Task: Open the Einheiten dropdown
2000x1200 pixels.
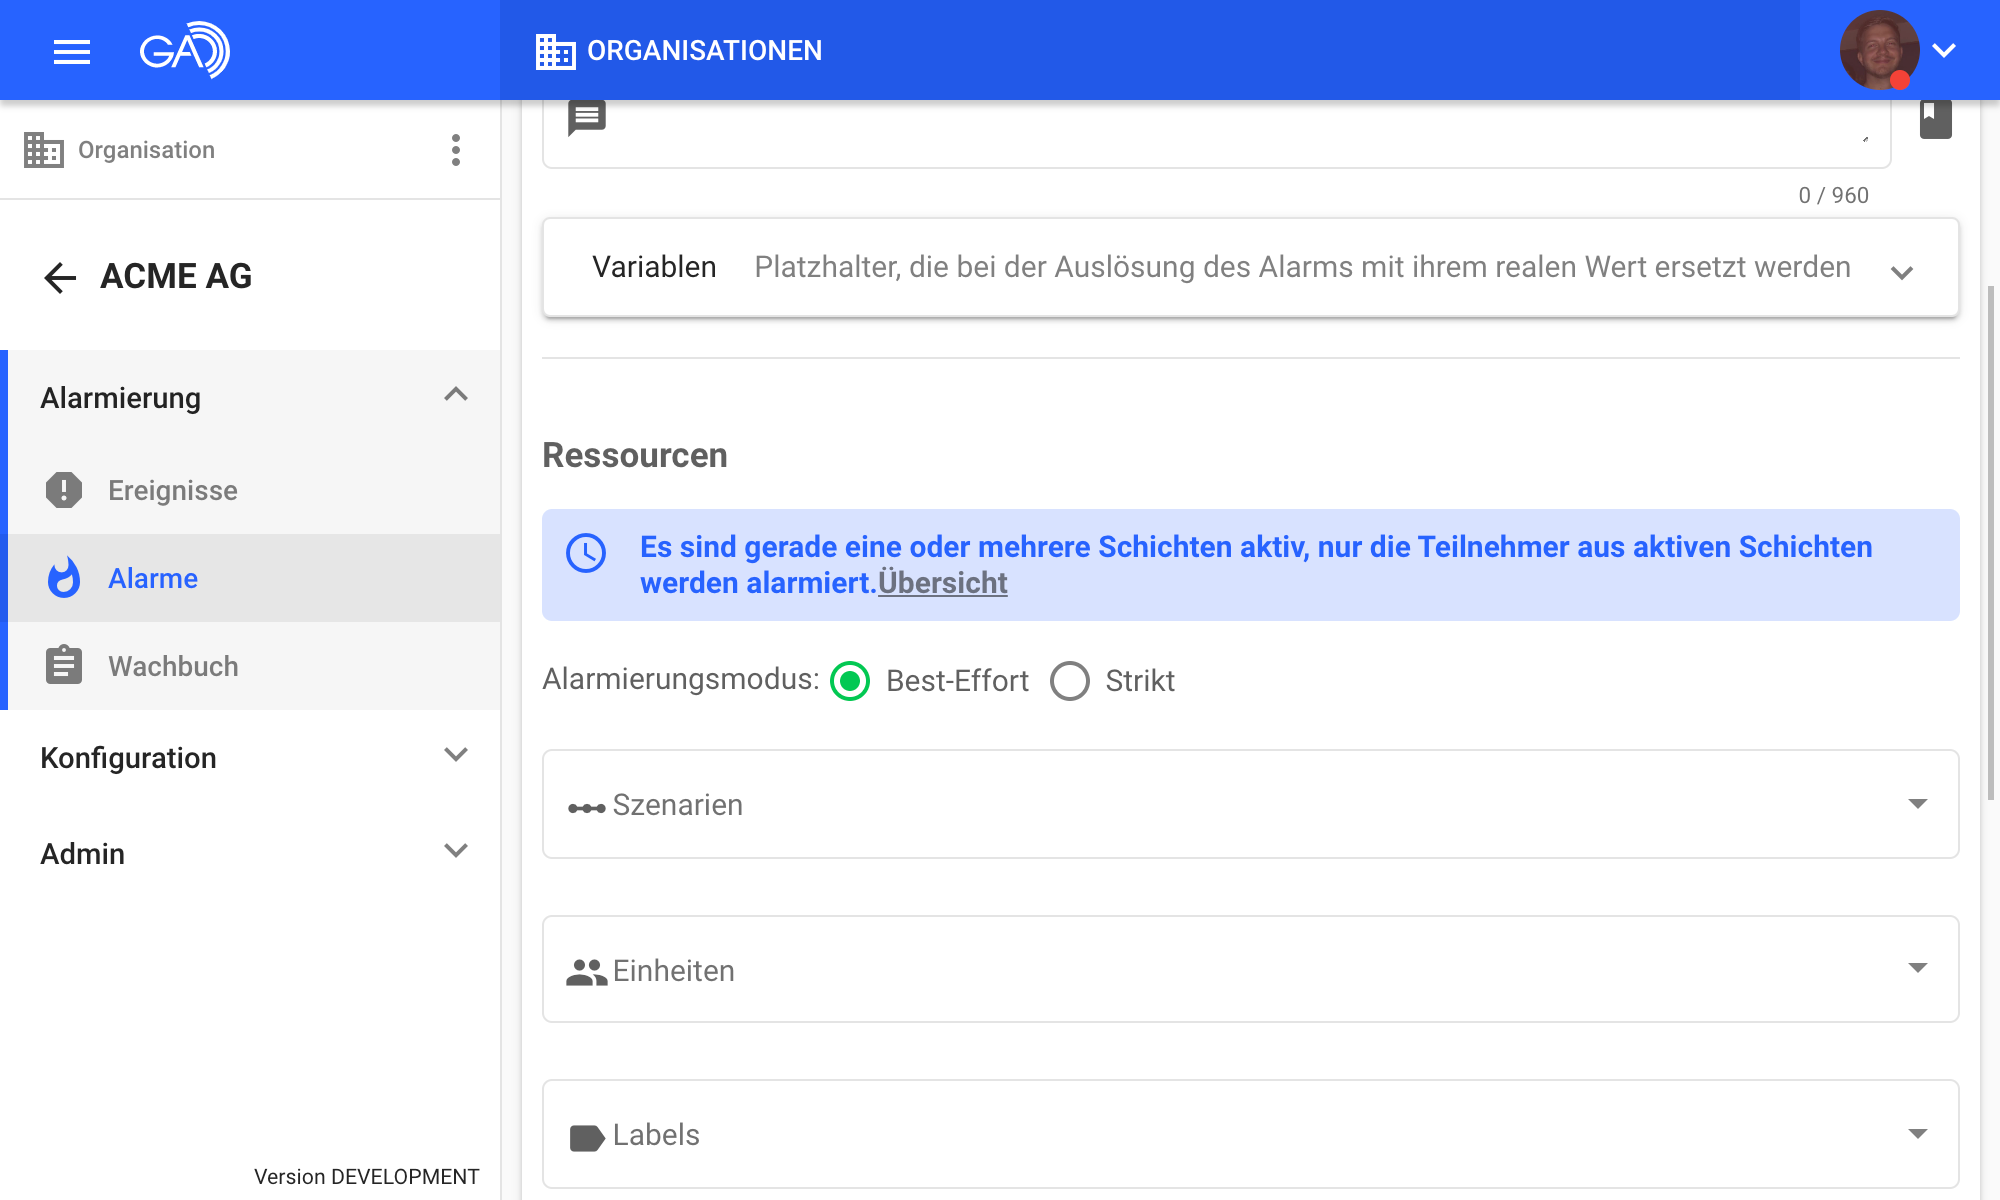Action: [1917, 968]
